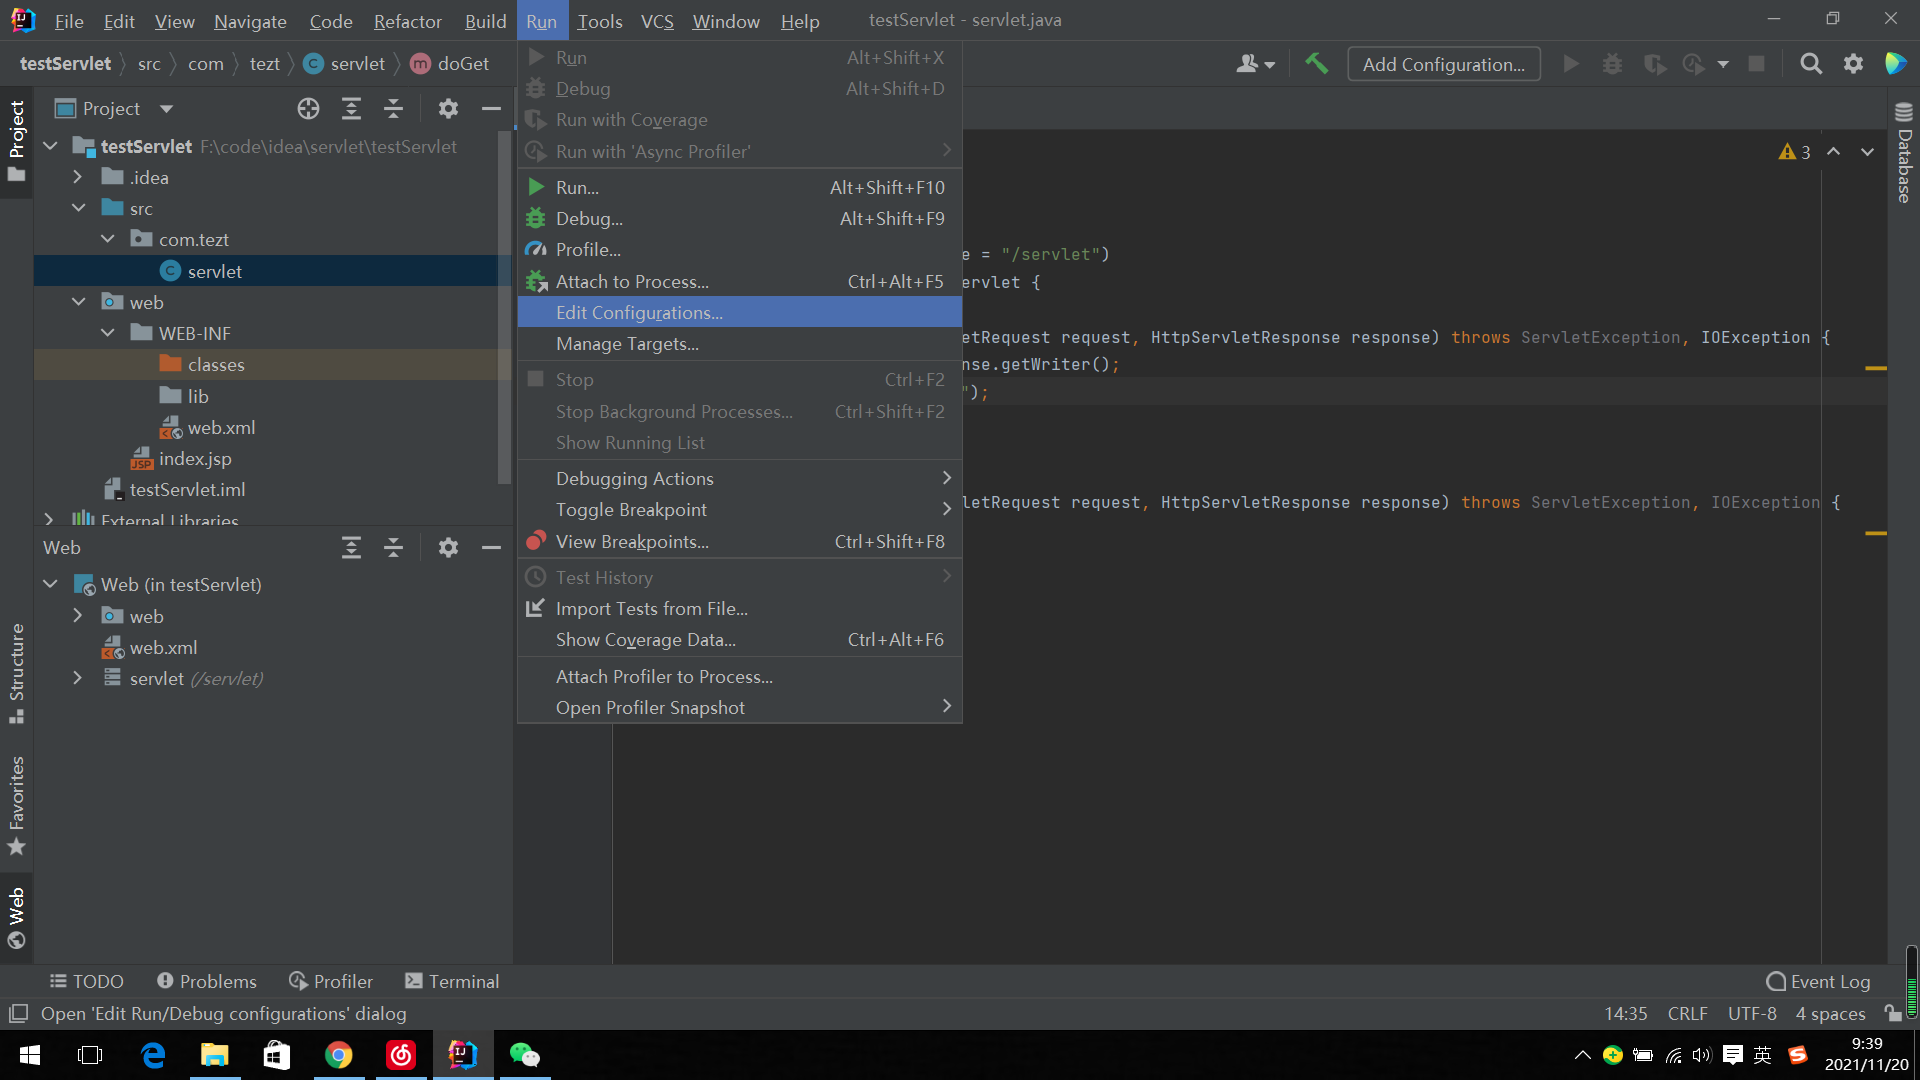Viewport: 1920px width, 1080px height.
Task: Open the Tools menu
Action: pyautogui.click(x=599, y=21)
